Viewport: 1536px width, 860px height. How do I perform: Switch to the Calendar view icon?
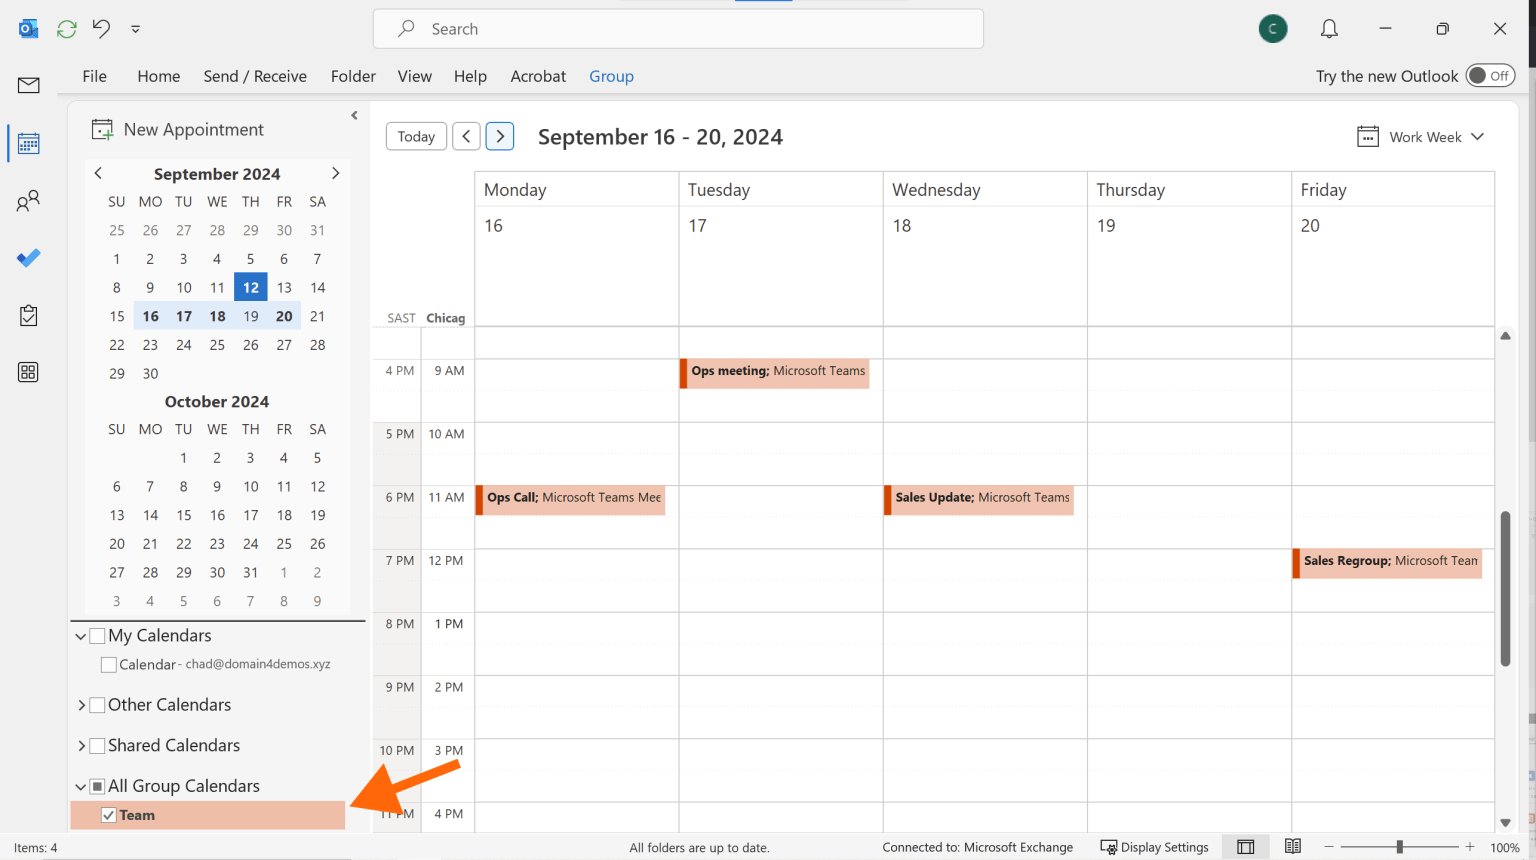point(28,144)
